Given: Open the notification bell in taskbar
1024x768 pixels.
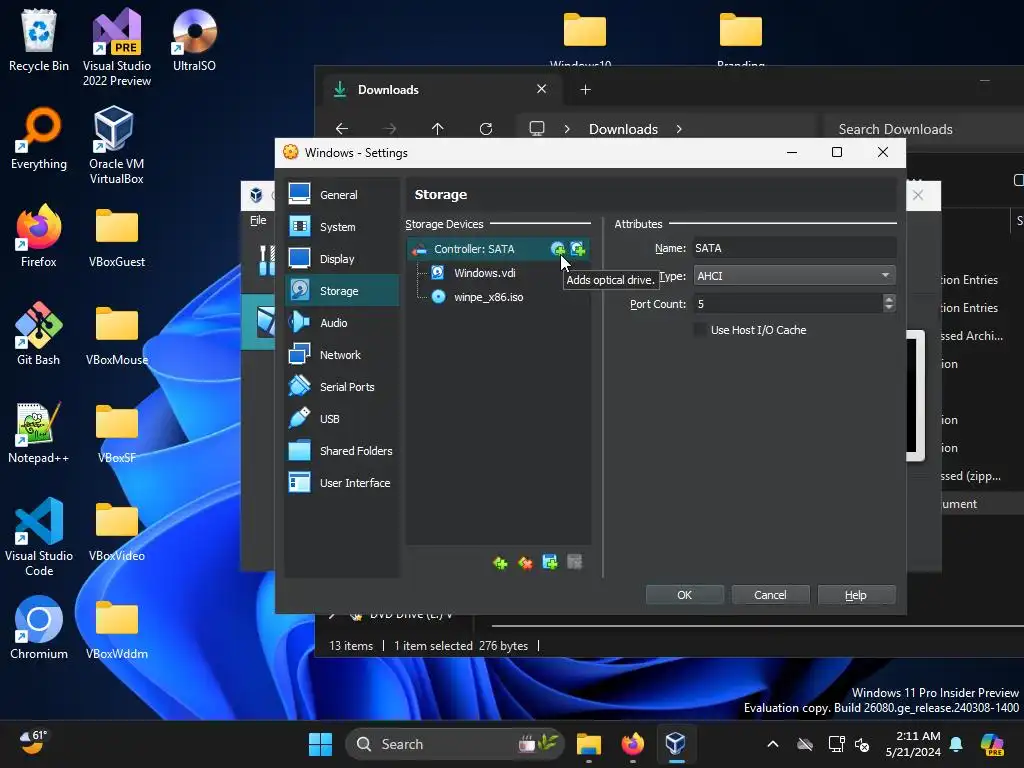Looking at the screenshot, I should click(x=956, y=744).
